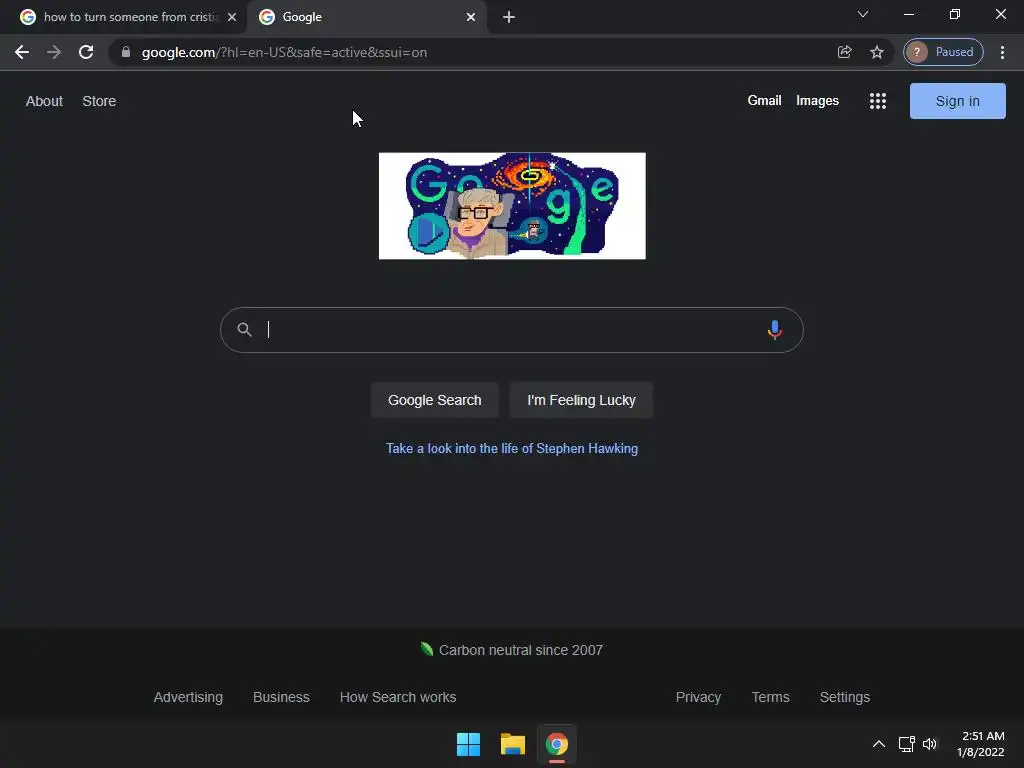The height and width of the screenshot is (768, 1024).
Task: Open How Search works link
Action: 398,697
